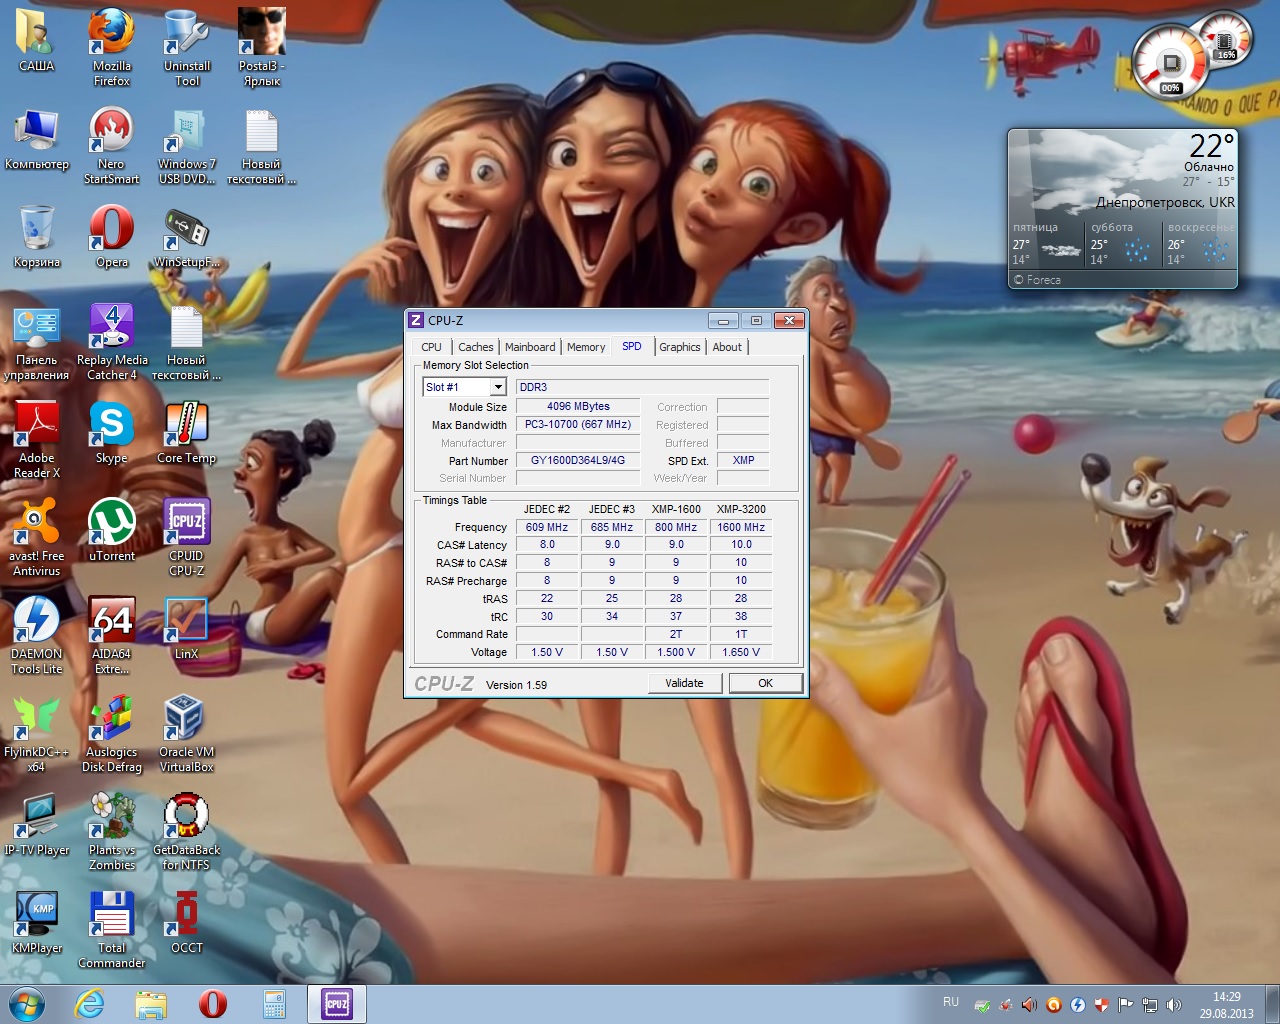Open Replay Media Catcher 4 shortcut

tap(112, 342)
